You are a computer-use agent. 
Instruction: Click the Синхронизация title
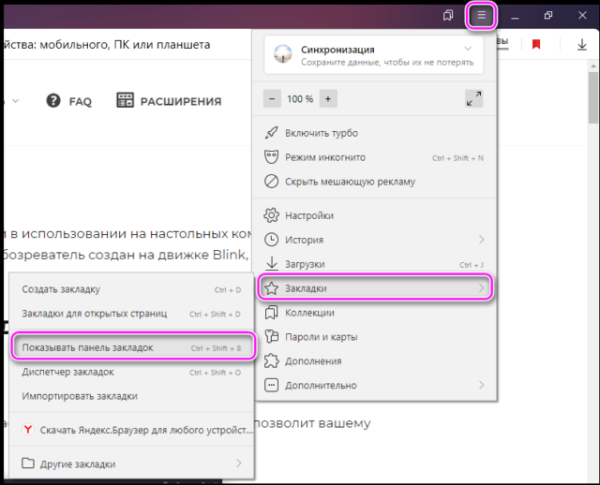point(338,49)
